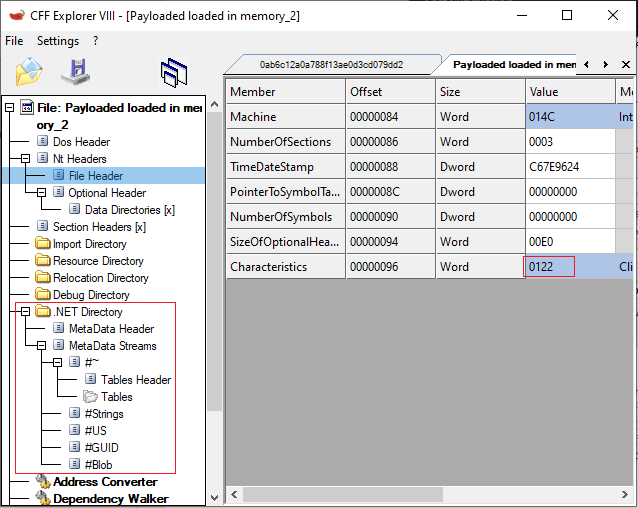Click the Save disk toolbar icon
Screen dimensions: 638x508
pyautogui.click(x=76, y=72)
